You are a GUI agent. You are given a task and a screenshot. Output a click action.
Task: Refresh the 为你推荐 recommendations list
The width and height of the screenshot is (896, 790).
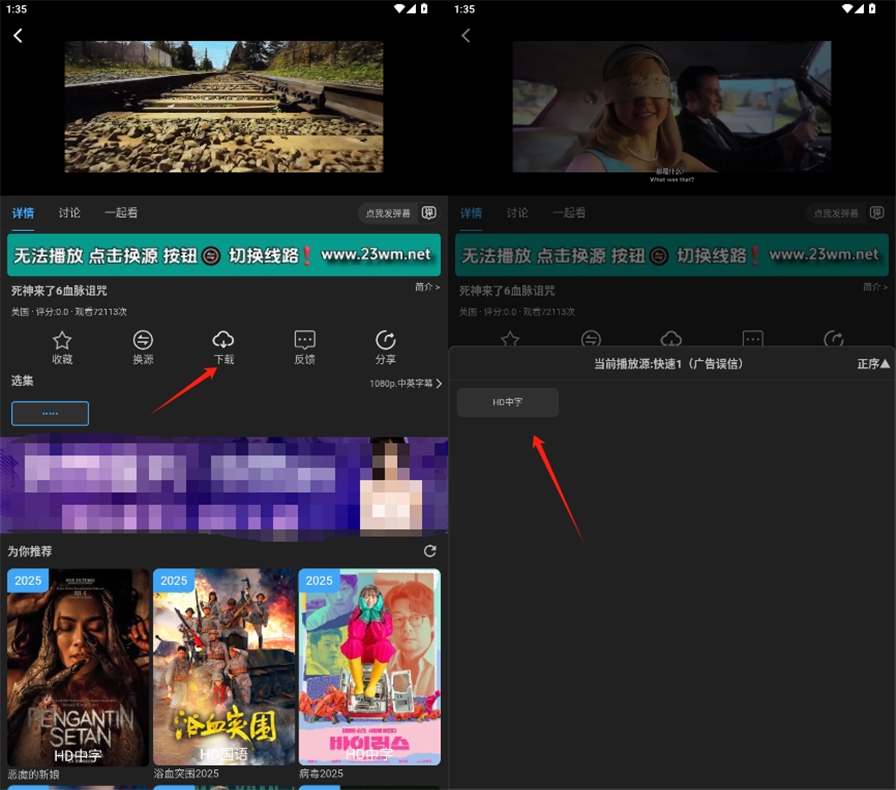coord(430,551)
